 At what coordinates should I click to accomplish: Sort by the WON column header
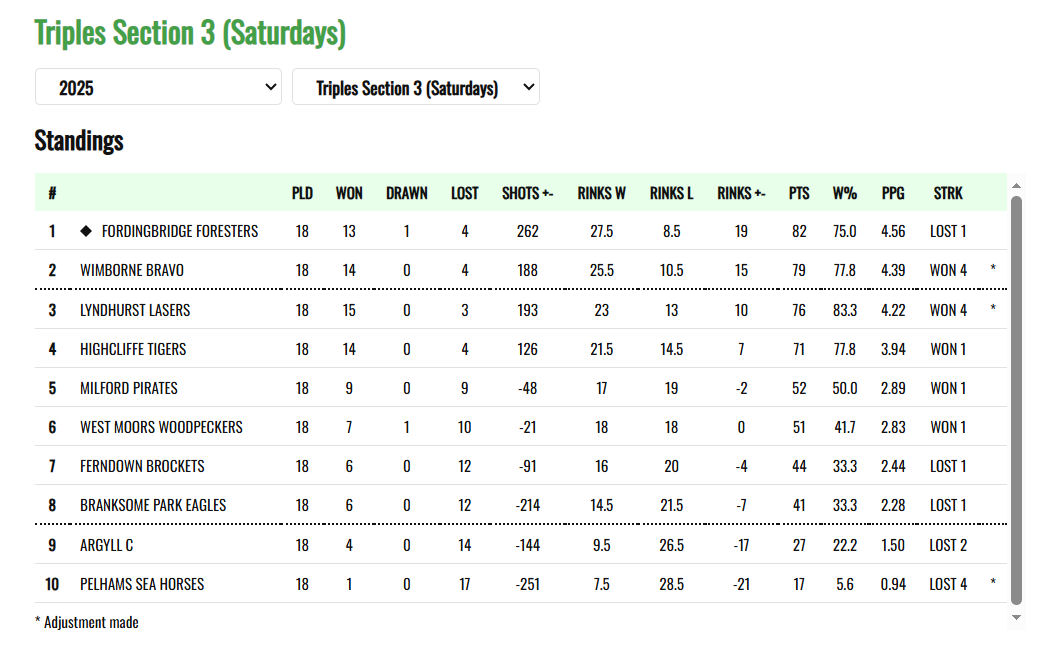(349, 193)
